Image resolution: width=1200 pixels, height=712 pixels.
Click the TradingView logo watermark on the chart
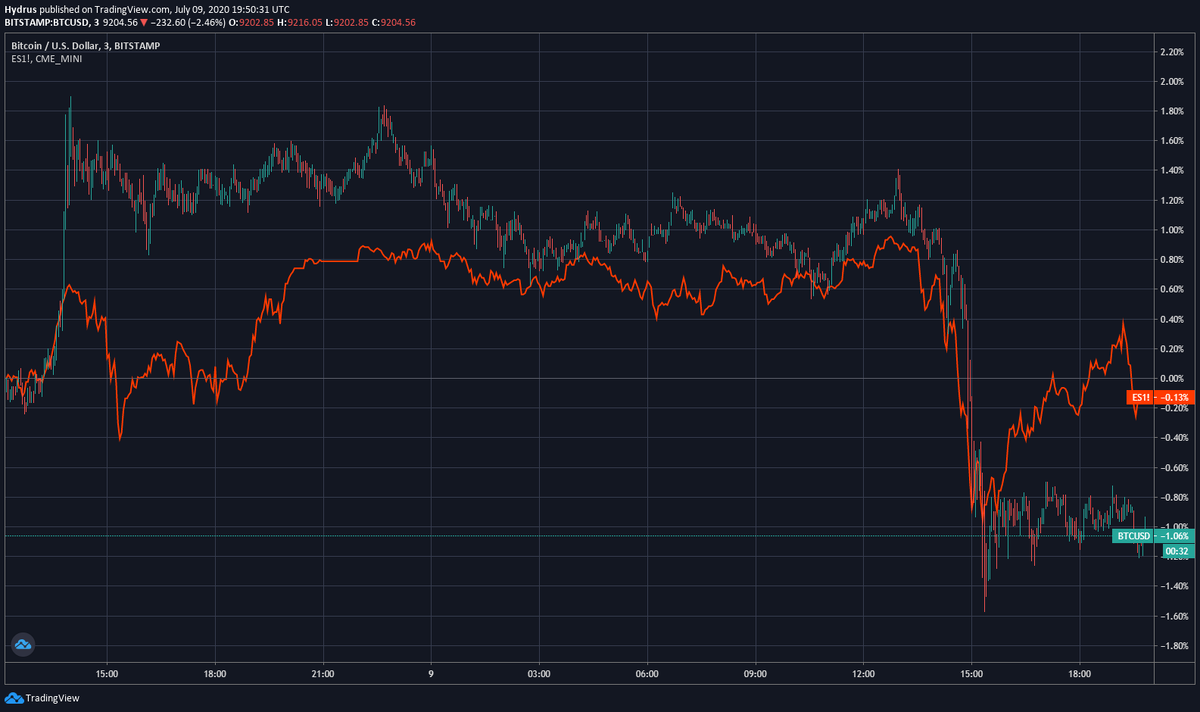click(22, 644)
